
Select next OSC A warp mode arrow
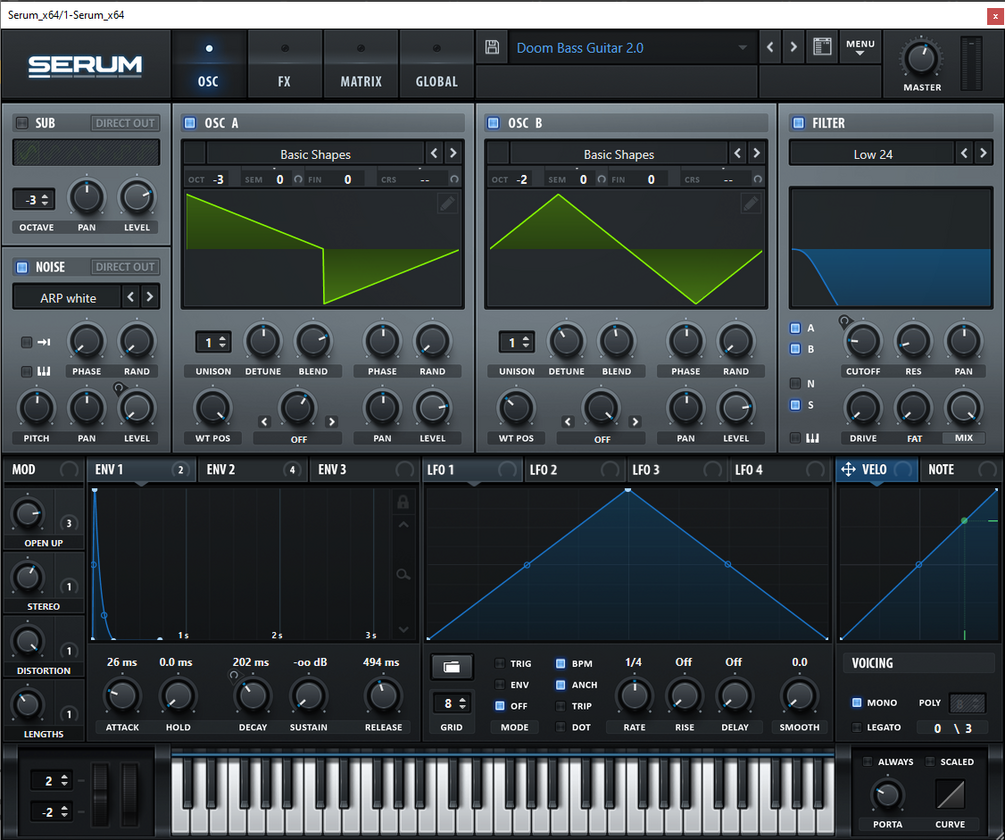tap(331, 422)
